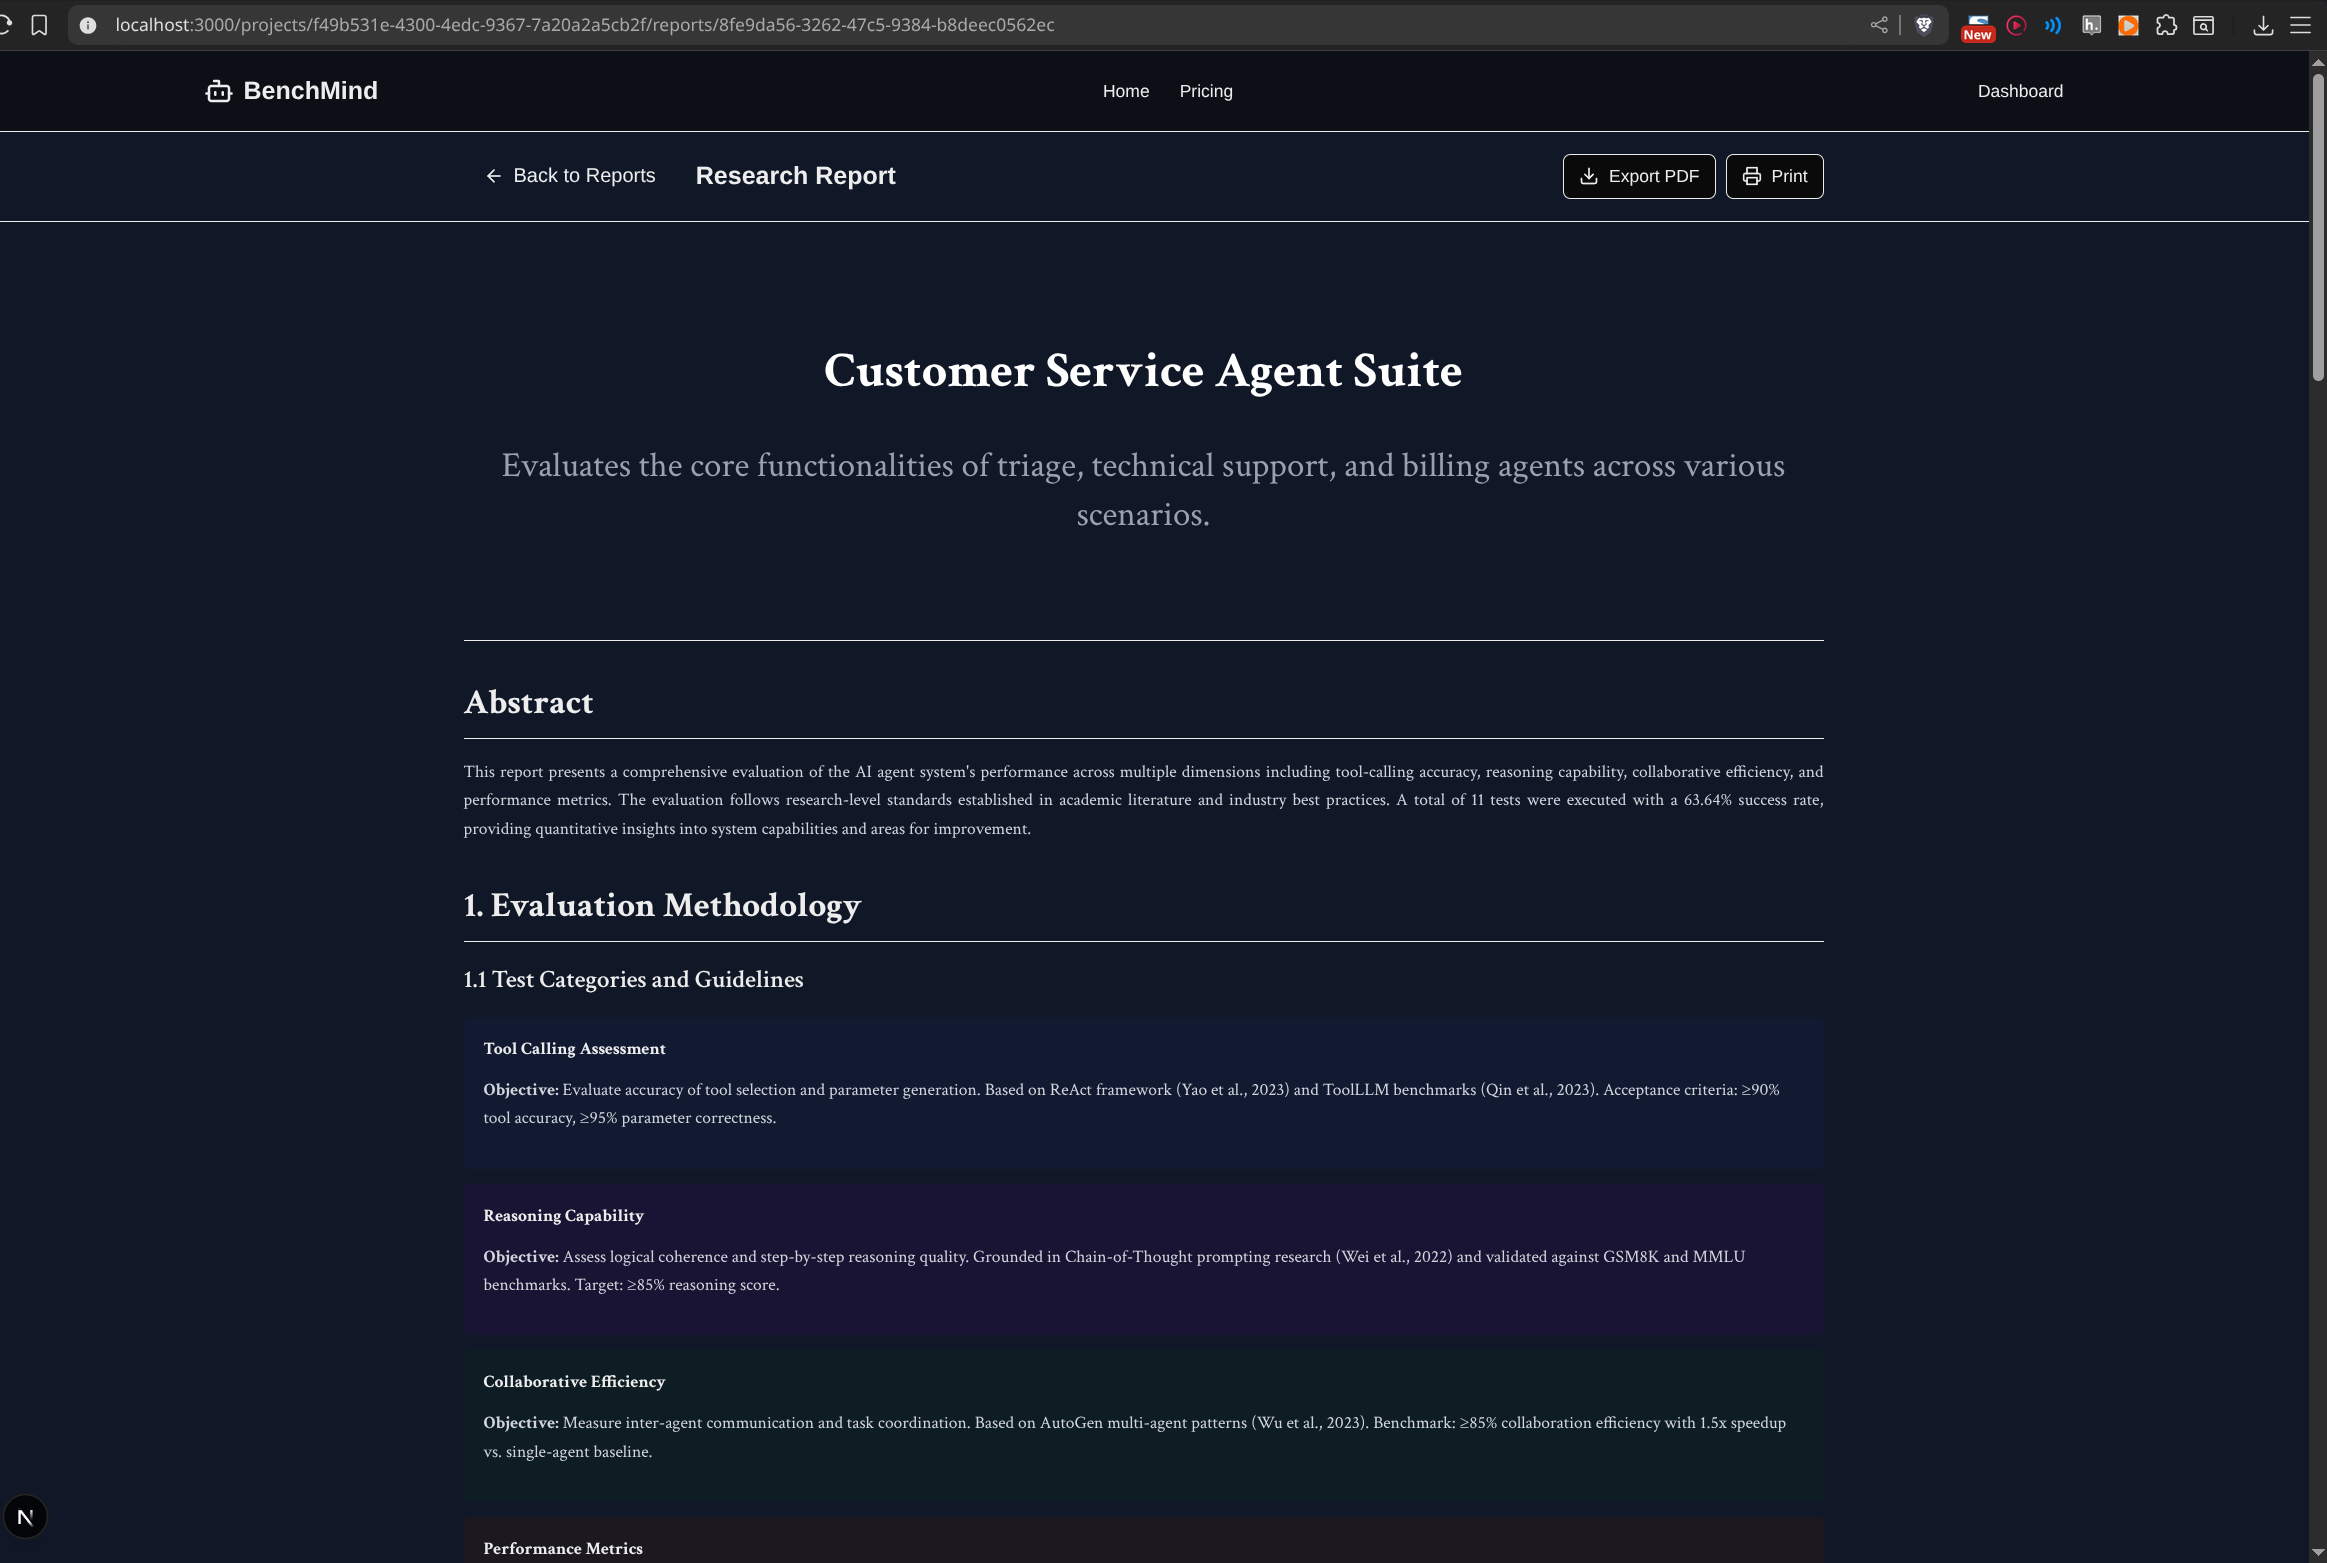Bookmark this page with bookmark icon

(39, 25)
